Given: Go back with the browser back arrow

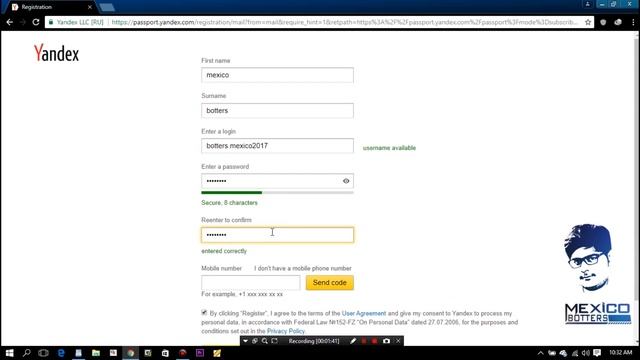Looking at the screenshot, I should pos(9,22).
